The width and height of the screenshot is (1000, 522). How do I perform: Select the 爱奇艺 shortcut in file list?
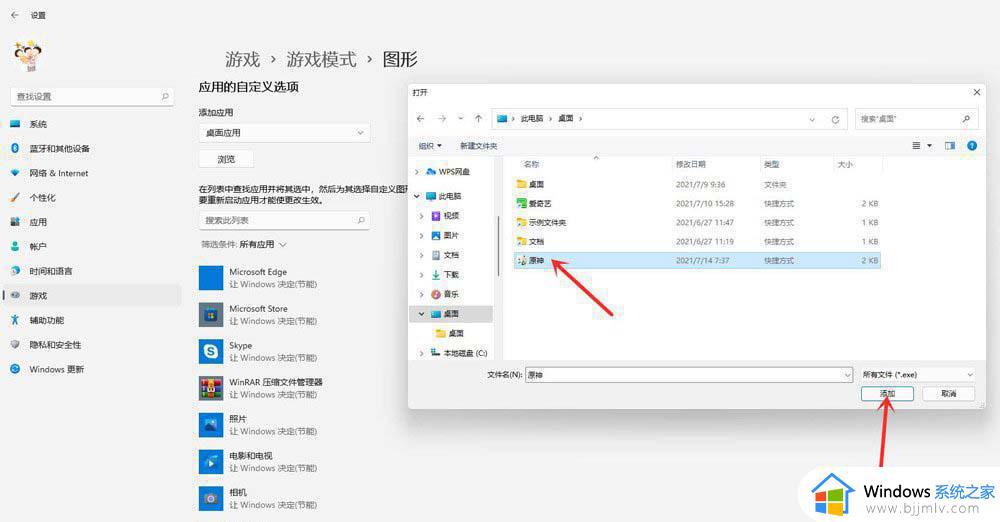pyautogui.click(x=698, y=204)
